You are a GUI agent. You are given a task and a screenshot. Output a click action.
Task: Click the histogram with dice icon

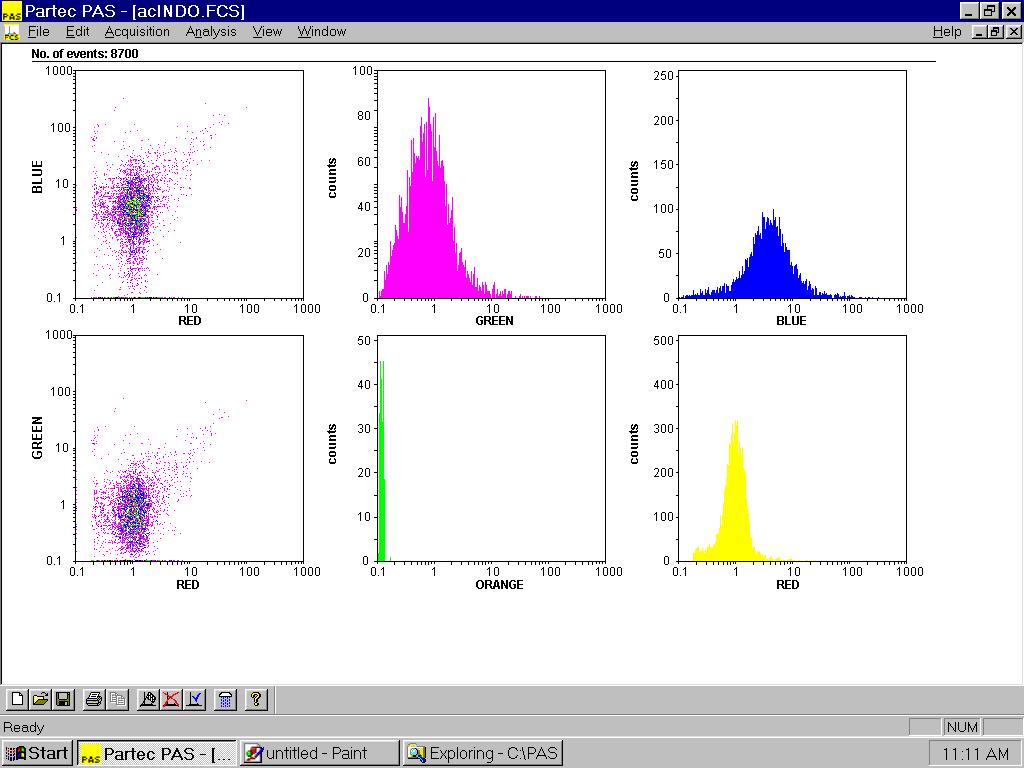(148, 700)
